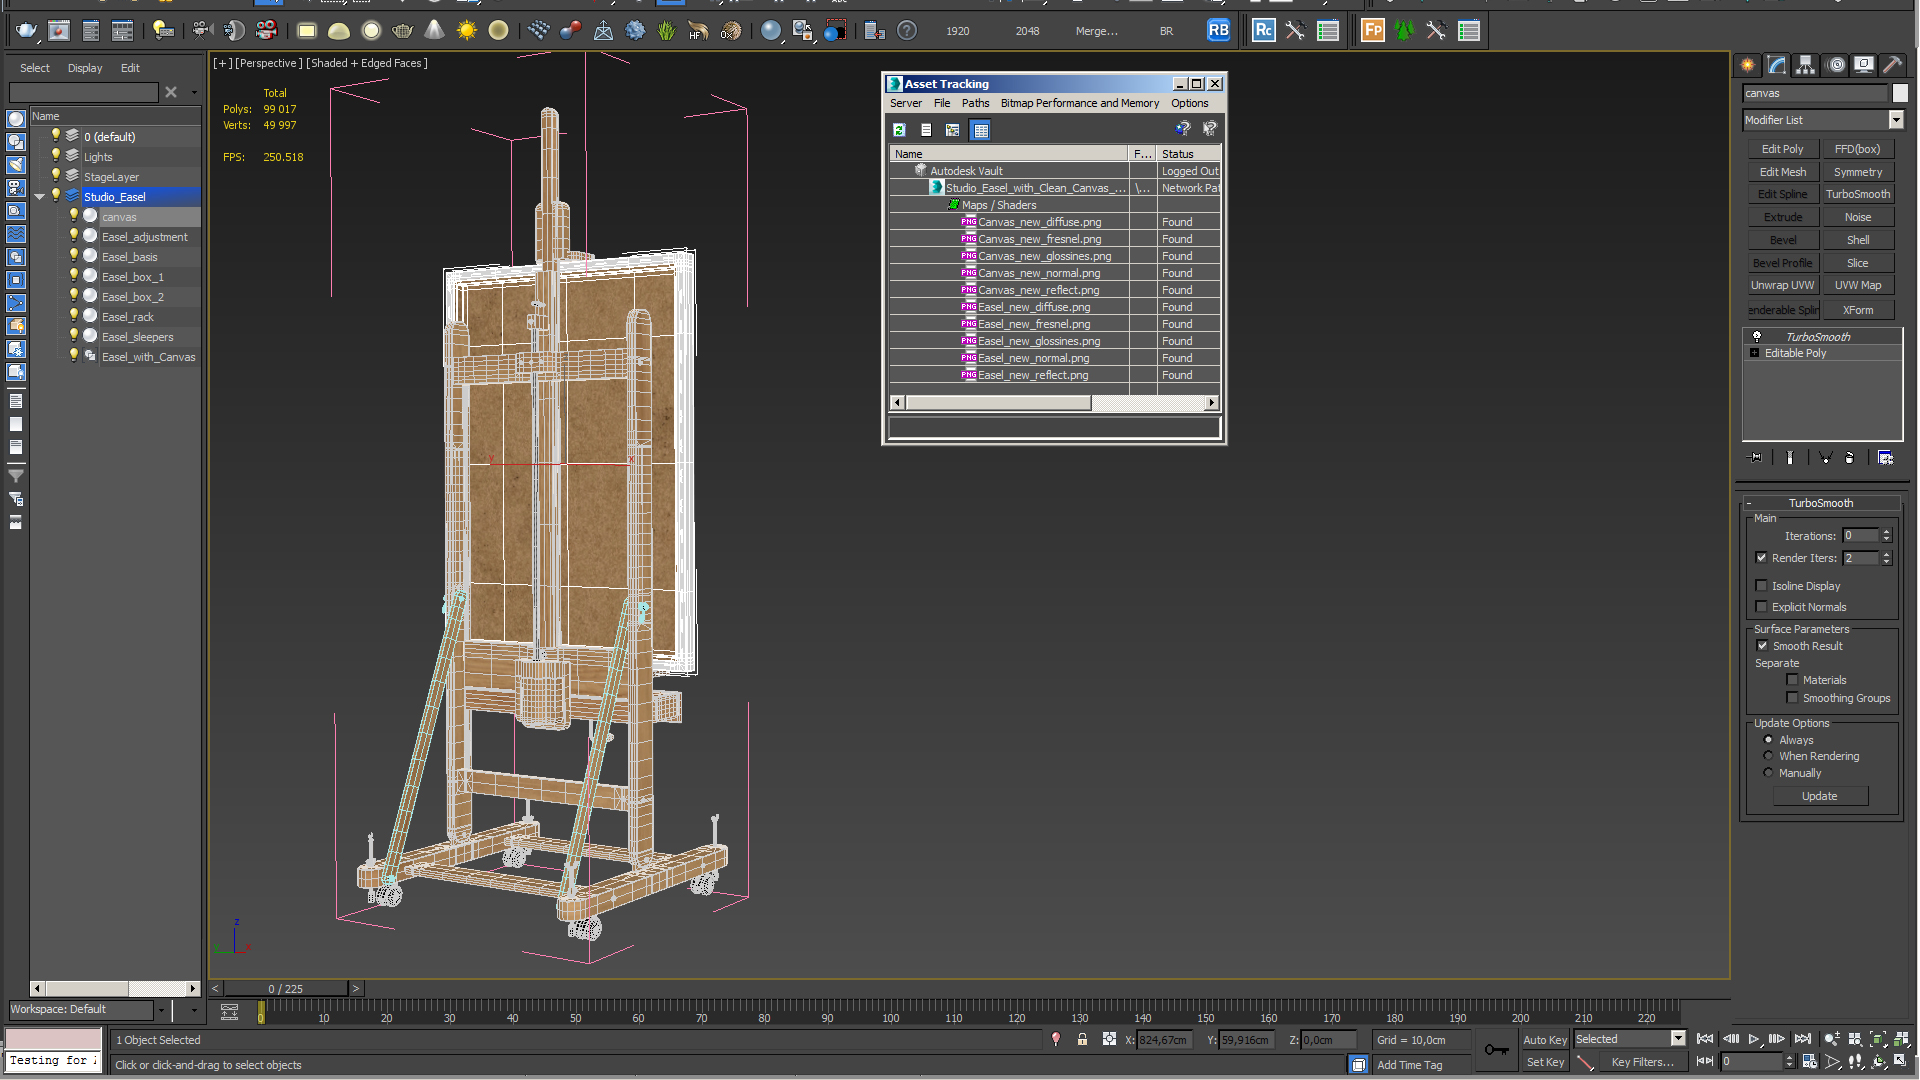Open the Hierarchy command panel tab
Viewport: 1920px width, 1080px height.
pyautogui.click(x=1805, y=65)
